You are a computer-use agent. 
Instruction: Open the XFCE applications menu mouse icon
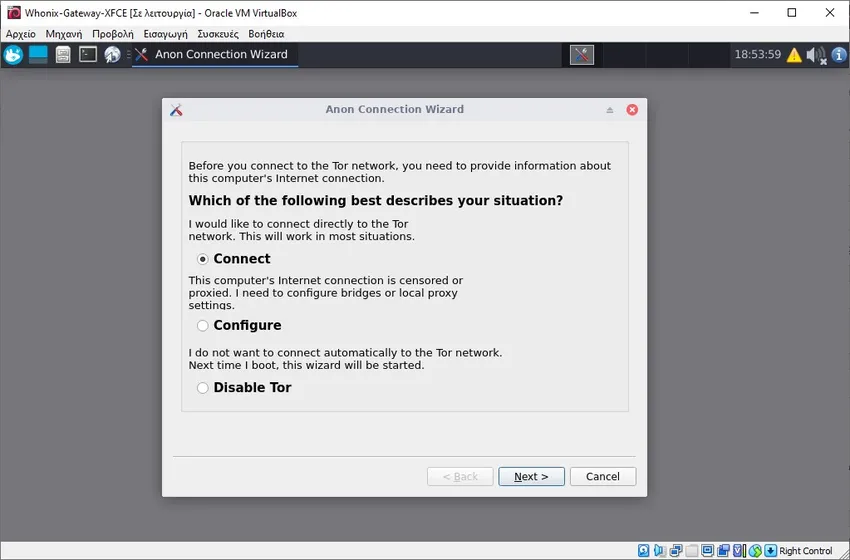[13, 55]
